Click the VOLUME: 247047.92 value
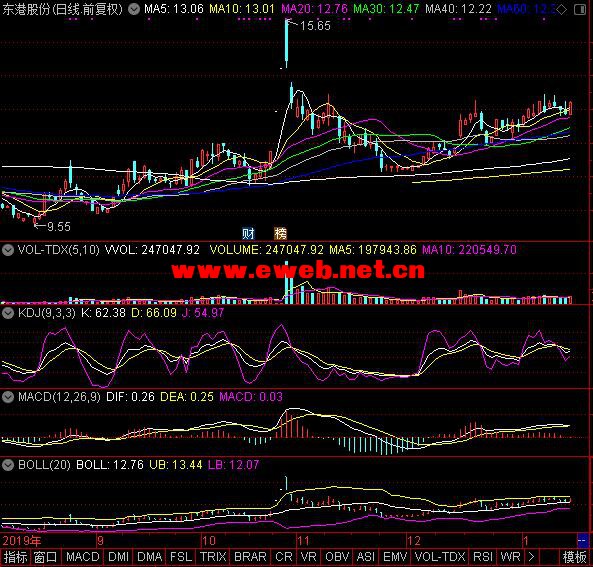The height and width of the screenshot is (567, 593). 267,250
